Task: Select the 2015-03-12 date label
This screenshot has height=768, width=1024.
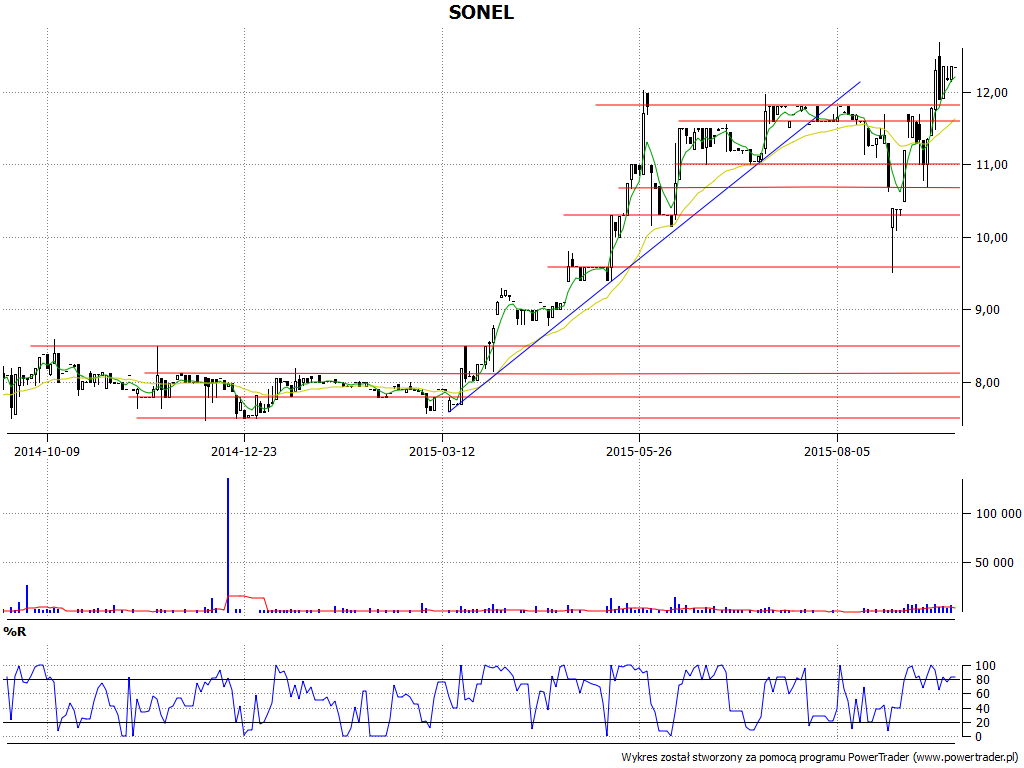Action: click(441, 451)
